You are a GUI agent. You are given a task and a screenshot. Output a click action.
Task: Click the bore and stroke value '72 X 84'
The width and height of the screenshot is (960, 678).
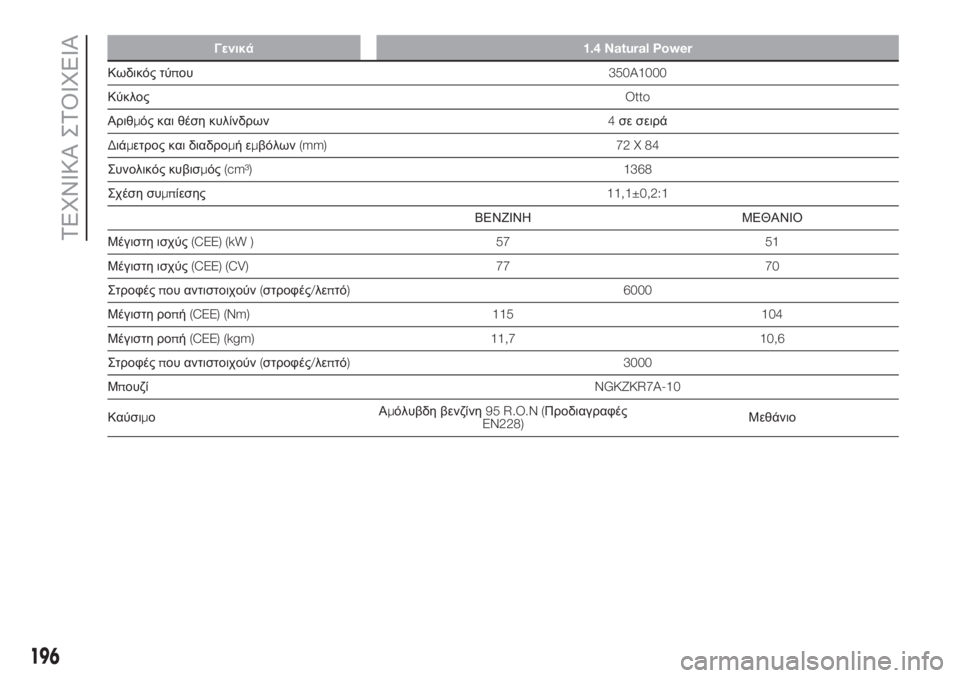pos(637,145)
